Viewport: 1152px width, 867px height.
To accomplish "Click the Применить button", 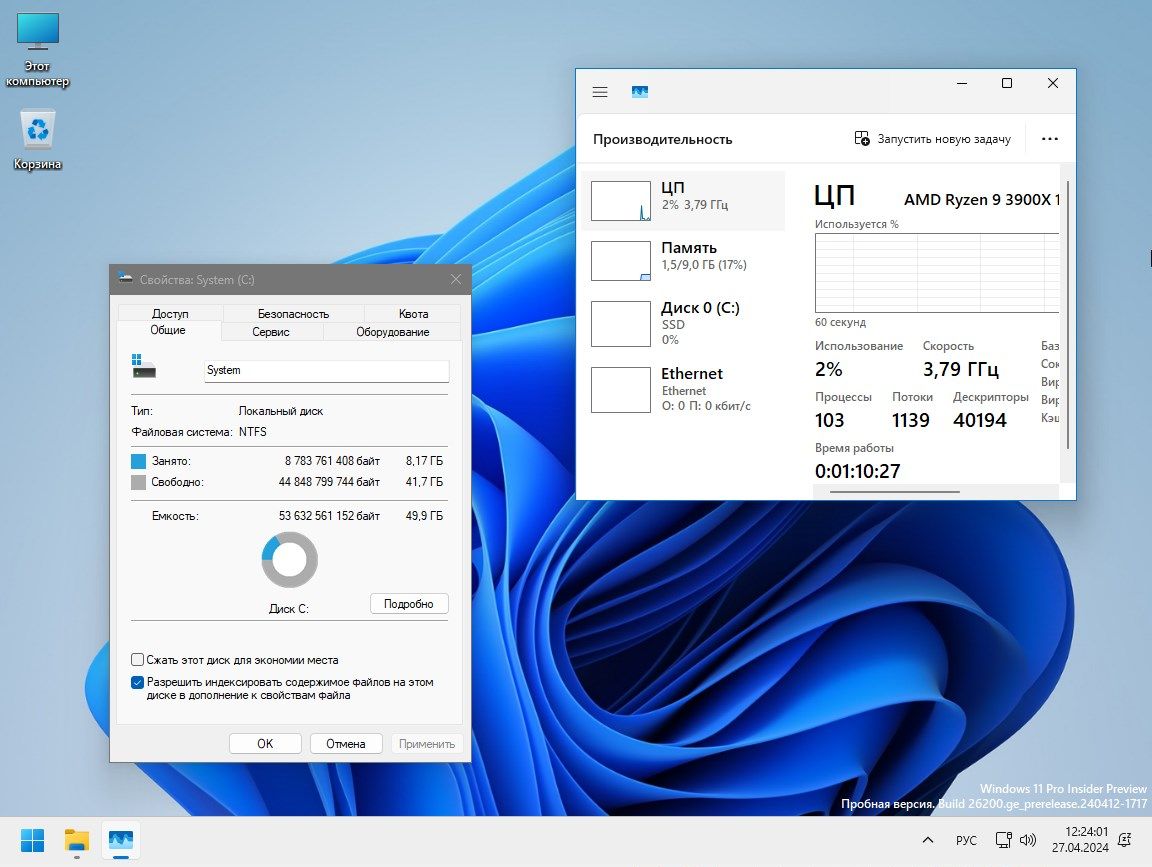I will (x=427, y=744).
